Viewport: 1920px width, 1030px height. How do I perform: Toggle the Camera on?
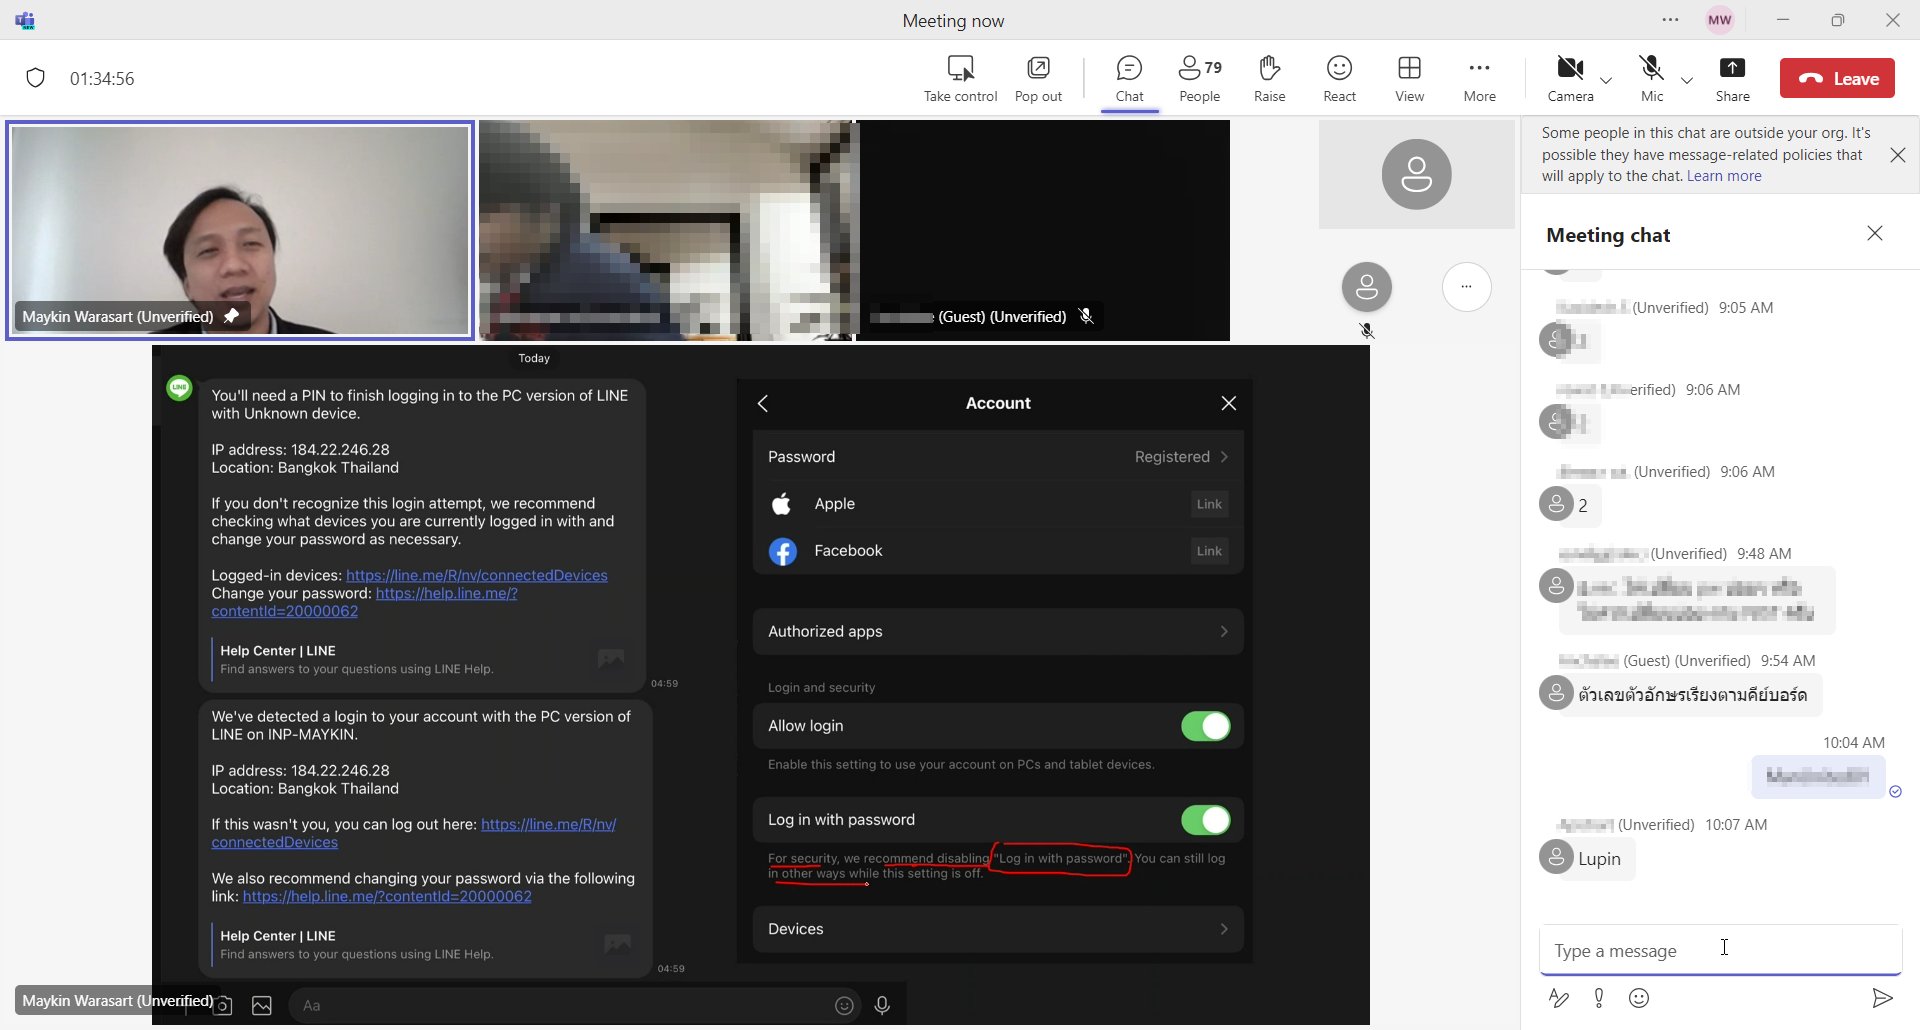tap(1569, 69)
